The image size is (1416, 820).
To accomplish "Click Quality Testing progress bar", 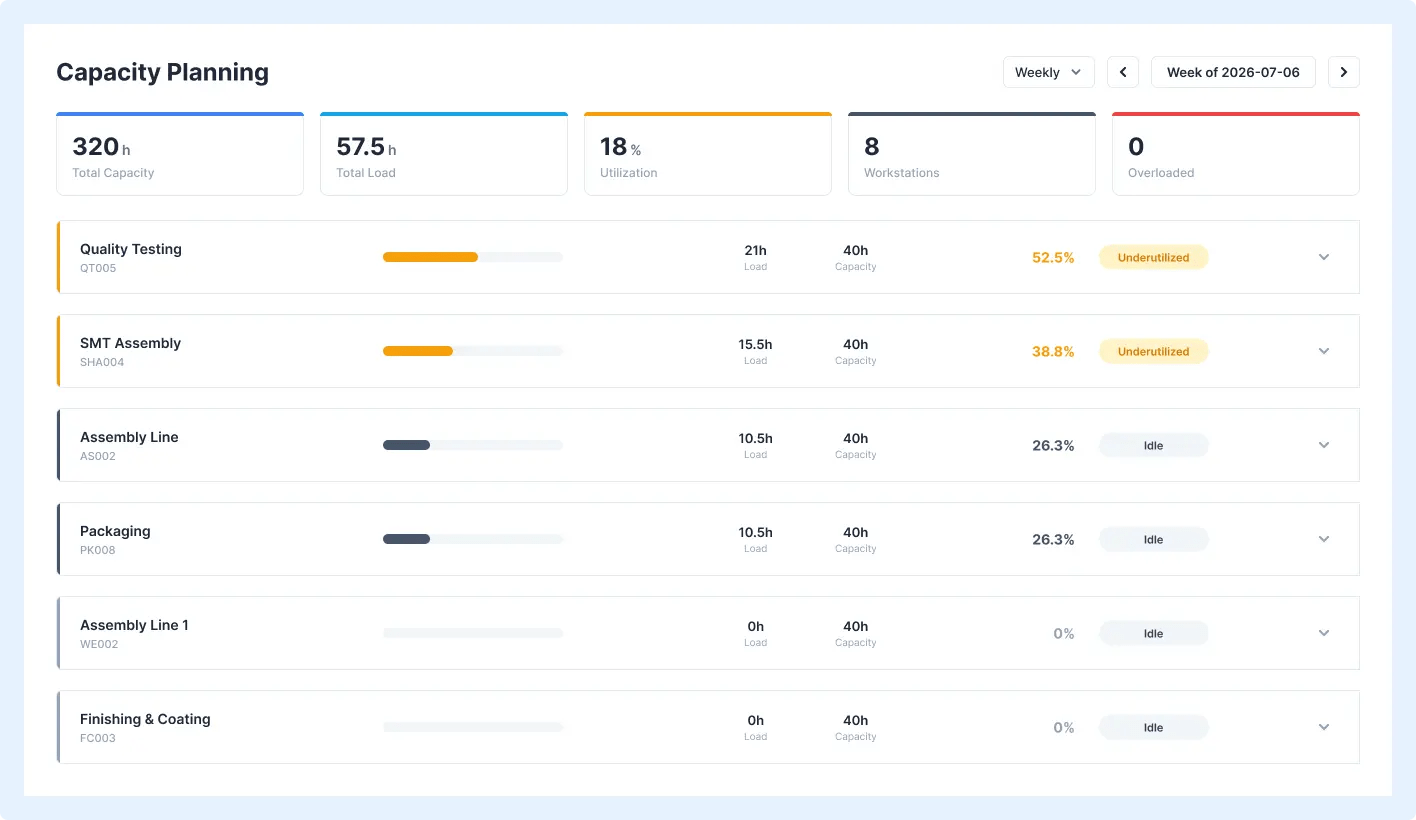I will tap(473, 257).
